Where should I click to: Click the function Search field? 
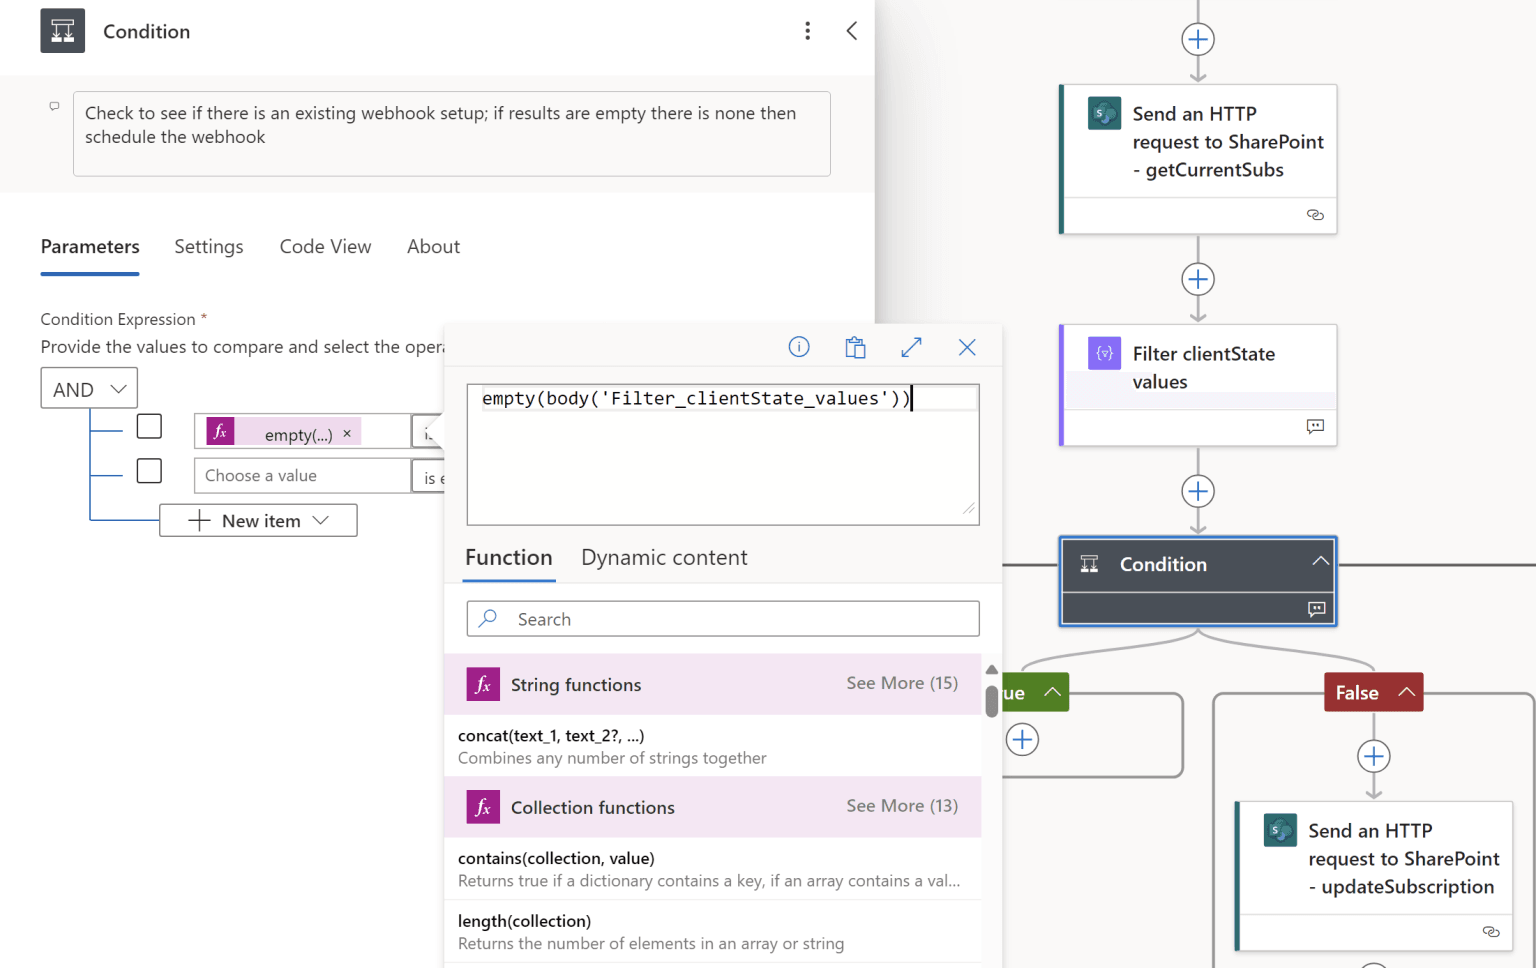tap(722, 619)
